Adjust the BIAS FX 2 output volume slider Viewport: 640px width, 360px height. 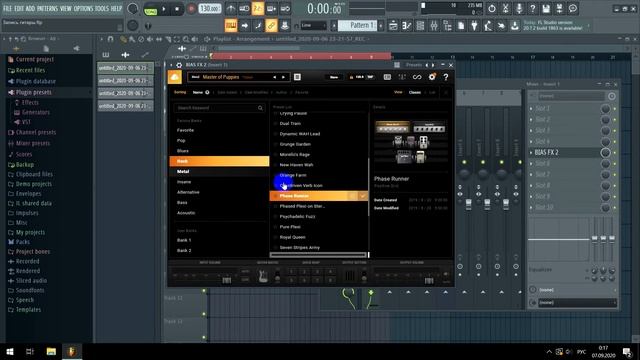429,280
